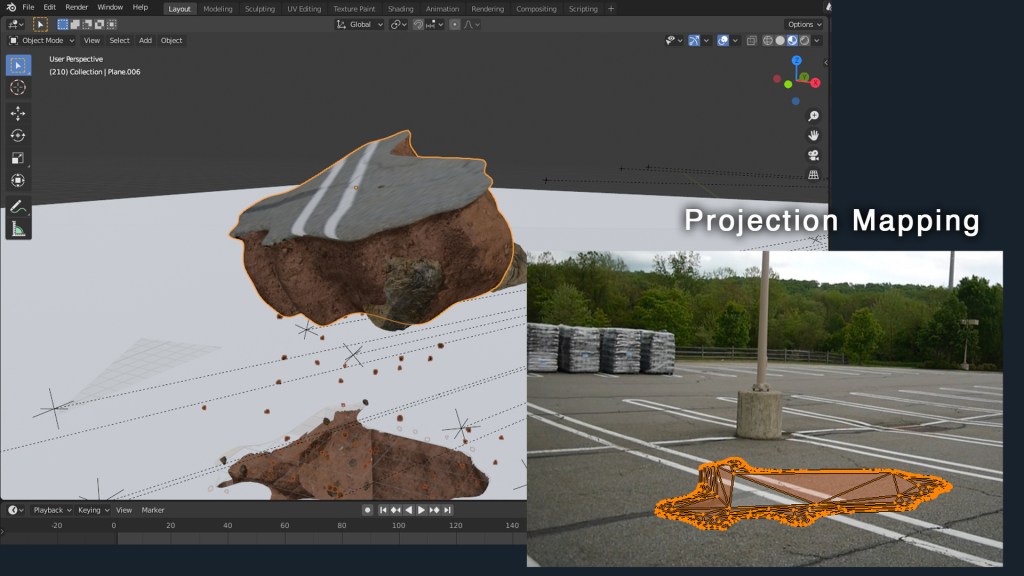Open the Render menu
Screen dimensions: 1024x576
77,7
